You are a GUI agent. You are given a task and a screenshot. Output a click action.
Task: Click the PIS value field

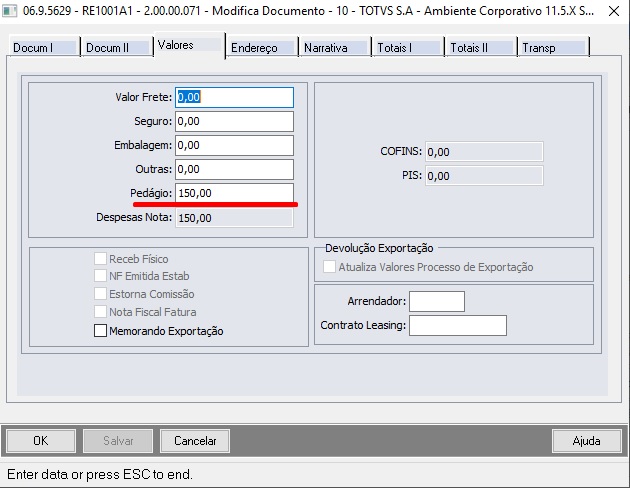484,176
